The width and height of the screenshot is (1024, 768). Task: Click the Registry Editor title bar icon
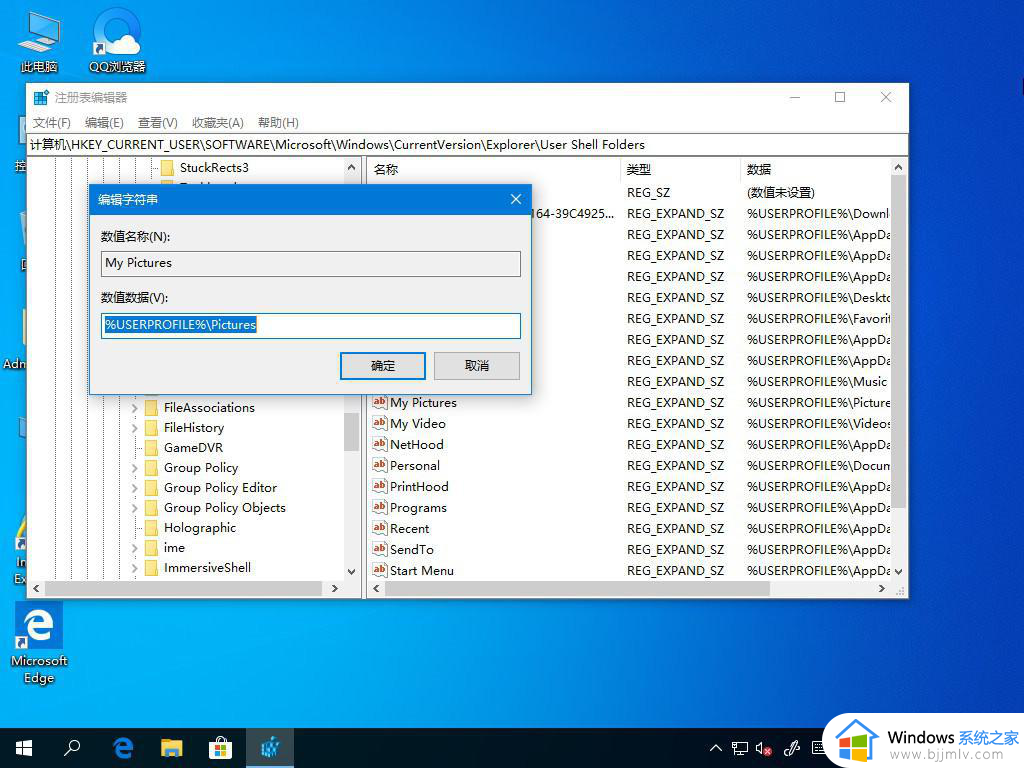coord(41,97)
